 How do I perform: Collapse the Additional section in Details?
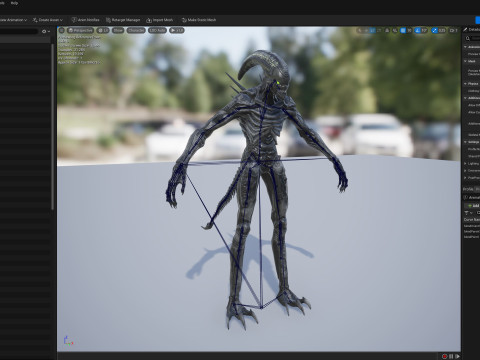466,98
